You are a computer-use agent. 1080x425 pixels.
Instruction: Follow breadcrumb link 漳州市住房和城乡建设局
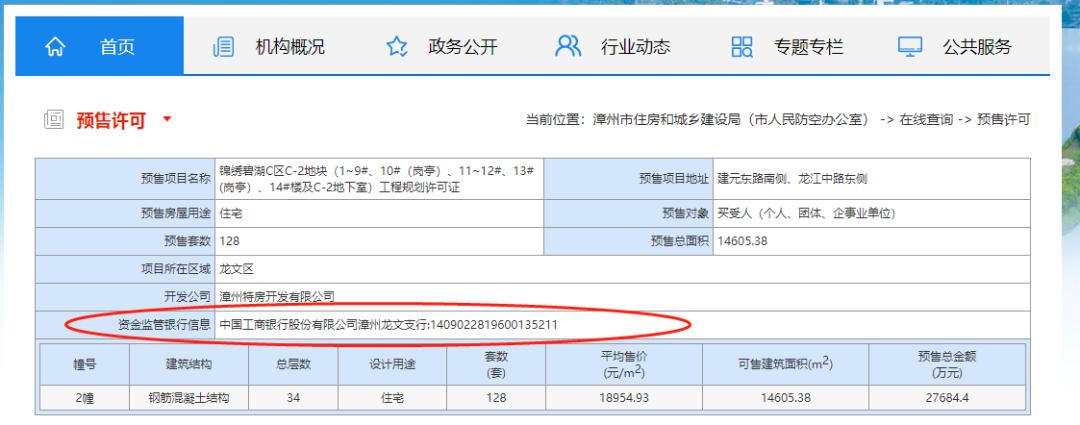click(733, 120)
